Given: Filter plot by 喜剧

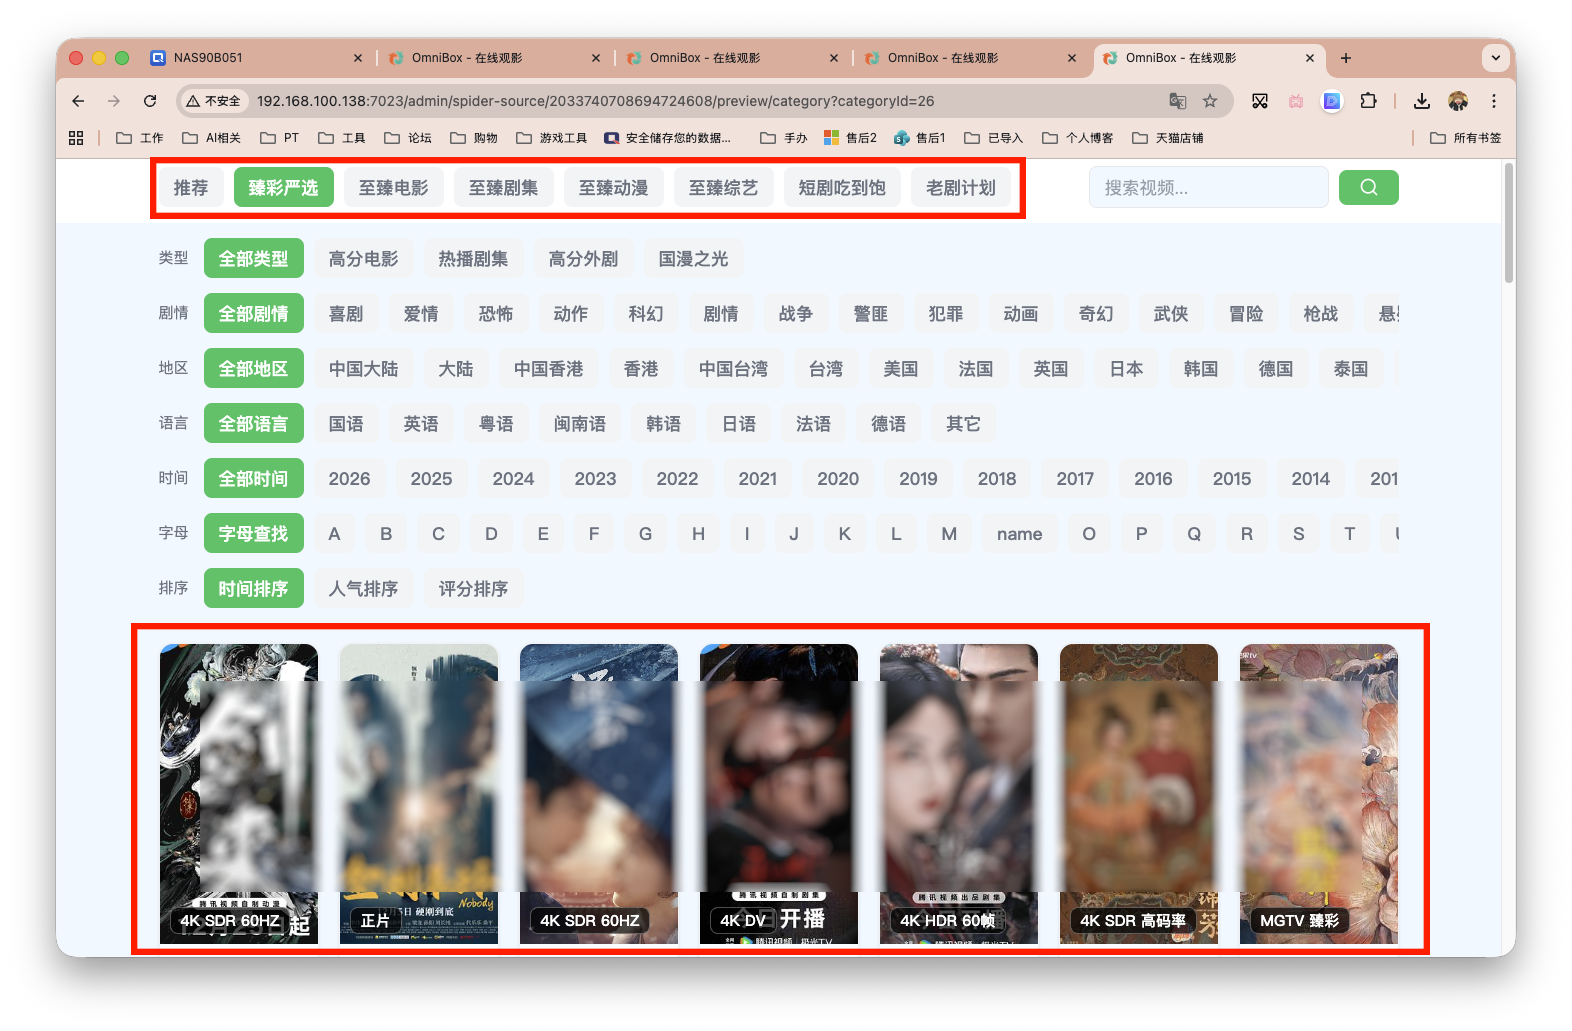Looking at the screenshot, I should 346,314.
